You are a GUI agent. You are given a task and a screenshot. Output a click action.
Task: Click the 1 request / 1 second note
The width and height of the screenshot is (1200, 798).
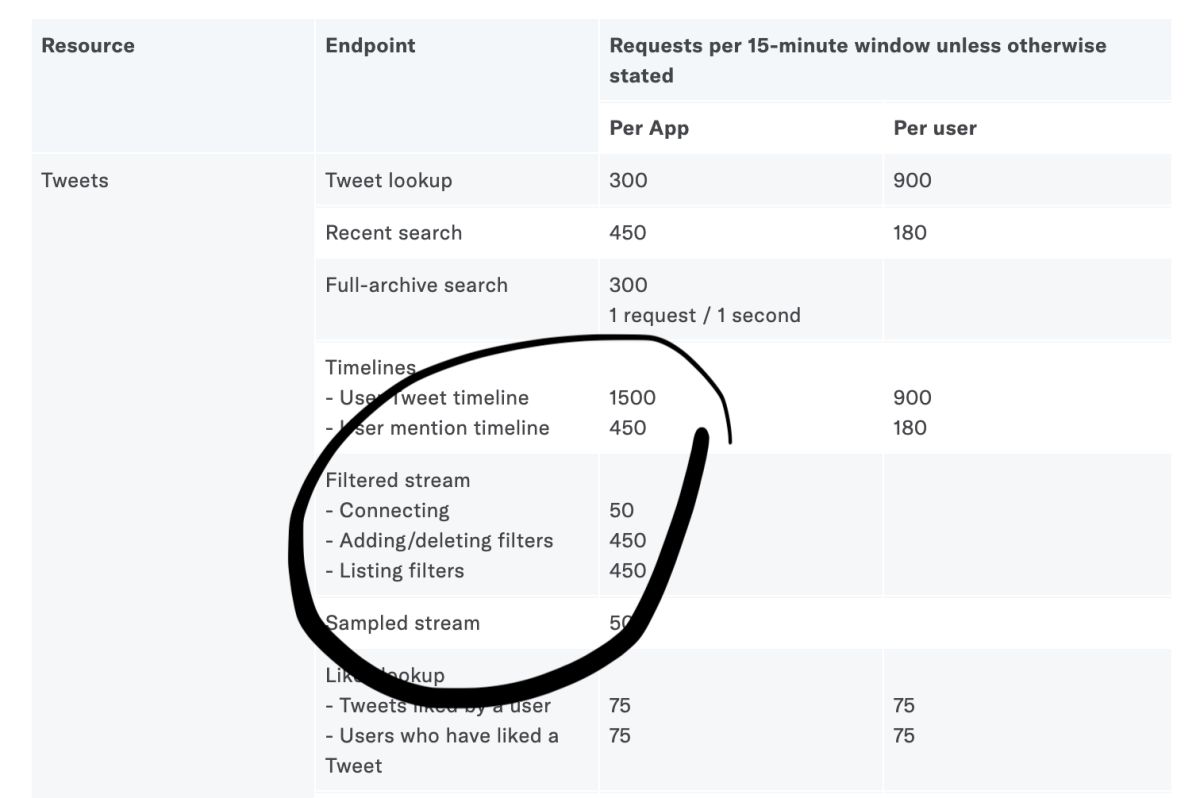click(705, 316)
